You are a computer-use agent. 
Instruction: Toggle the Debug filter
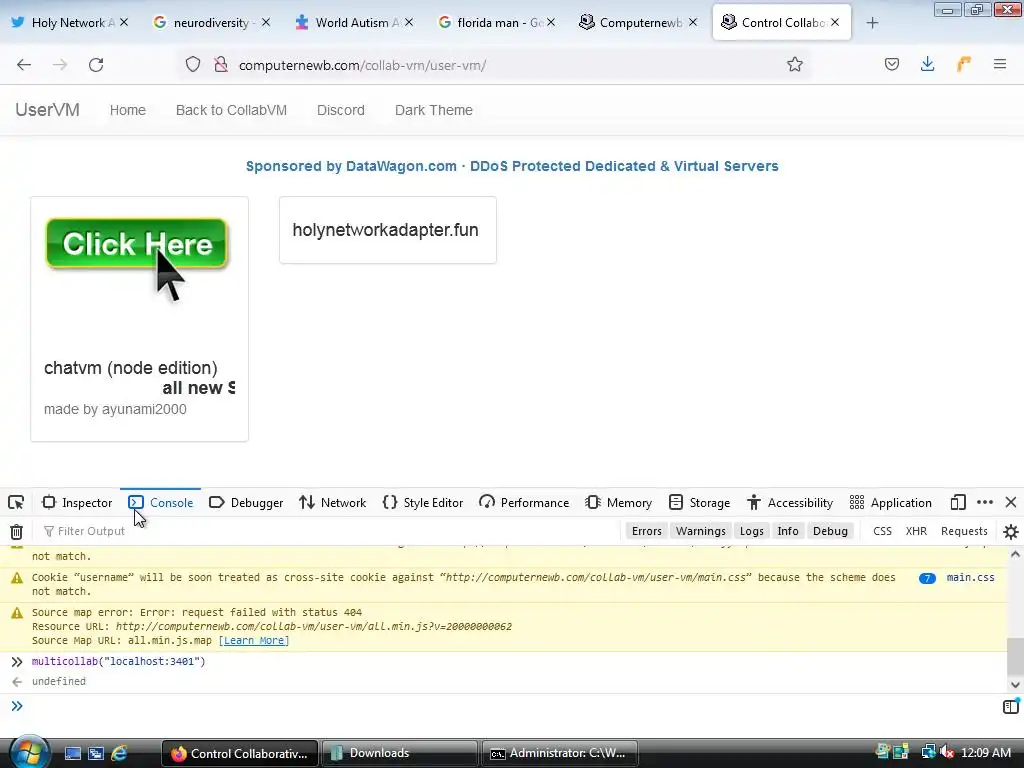(x=830, y=531)
